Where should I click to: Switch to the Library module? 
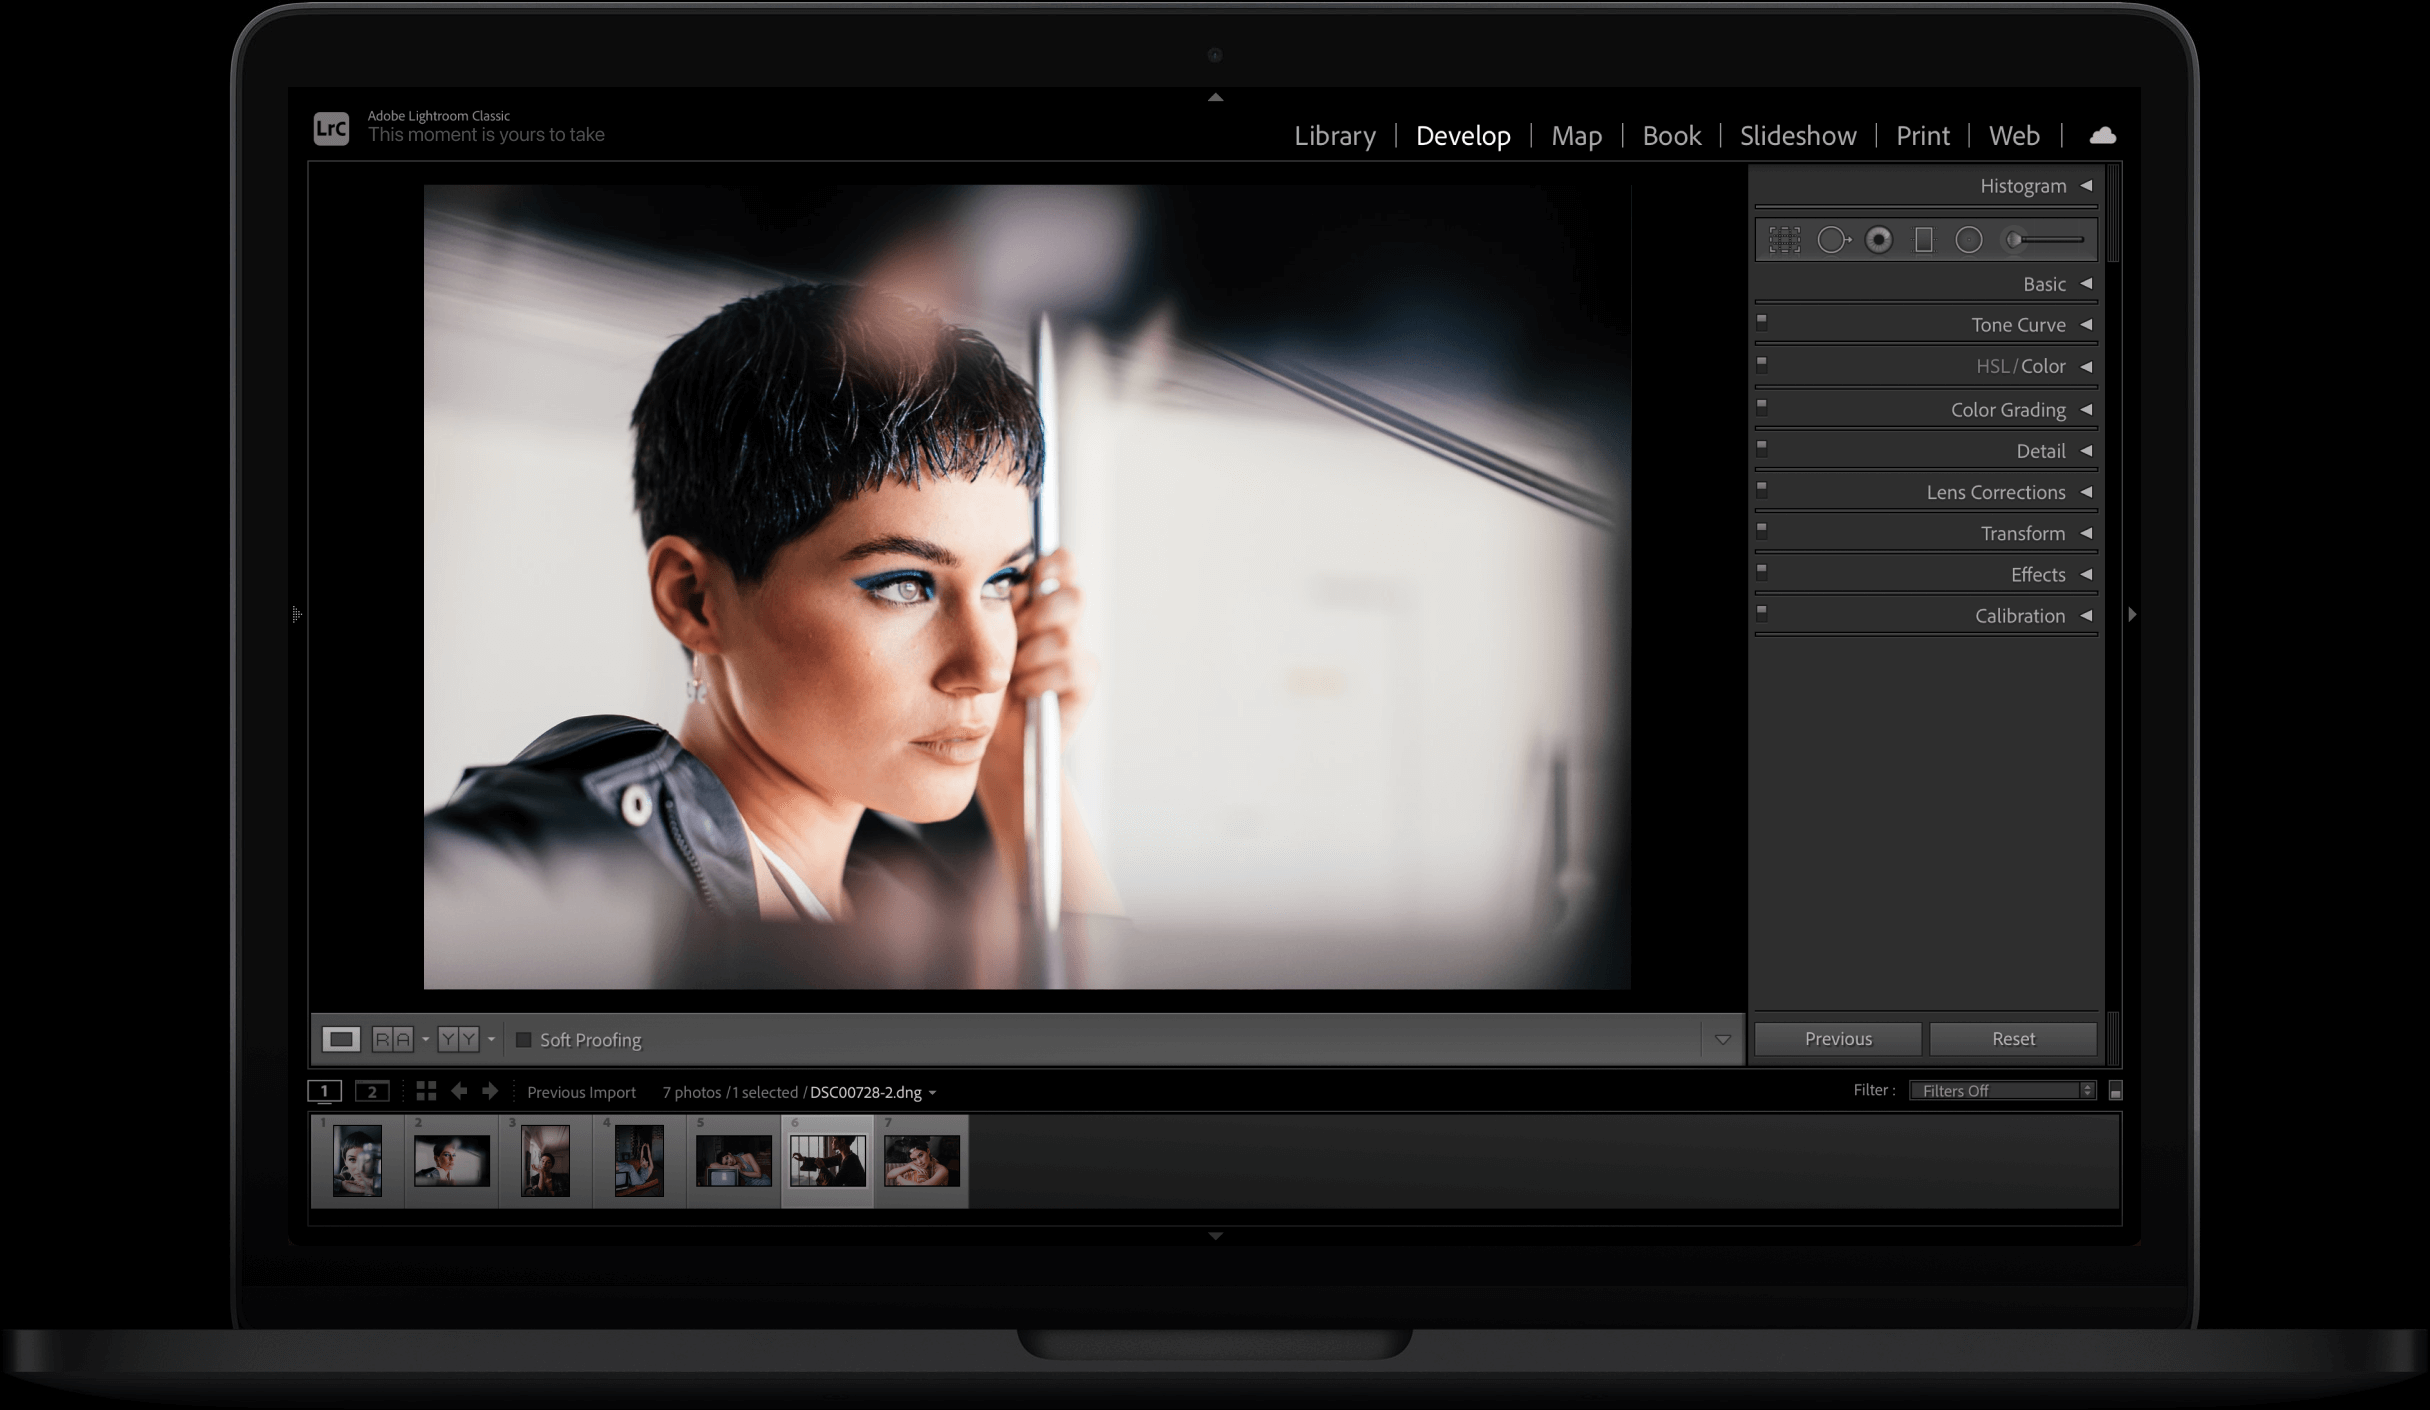coord(1334,136)
